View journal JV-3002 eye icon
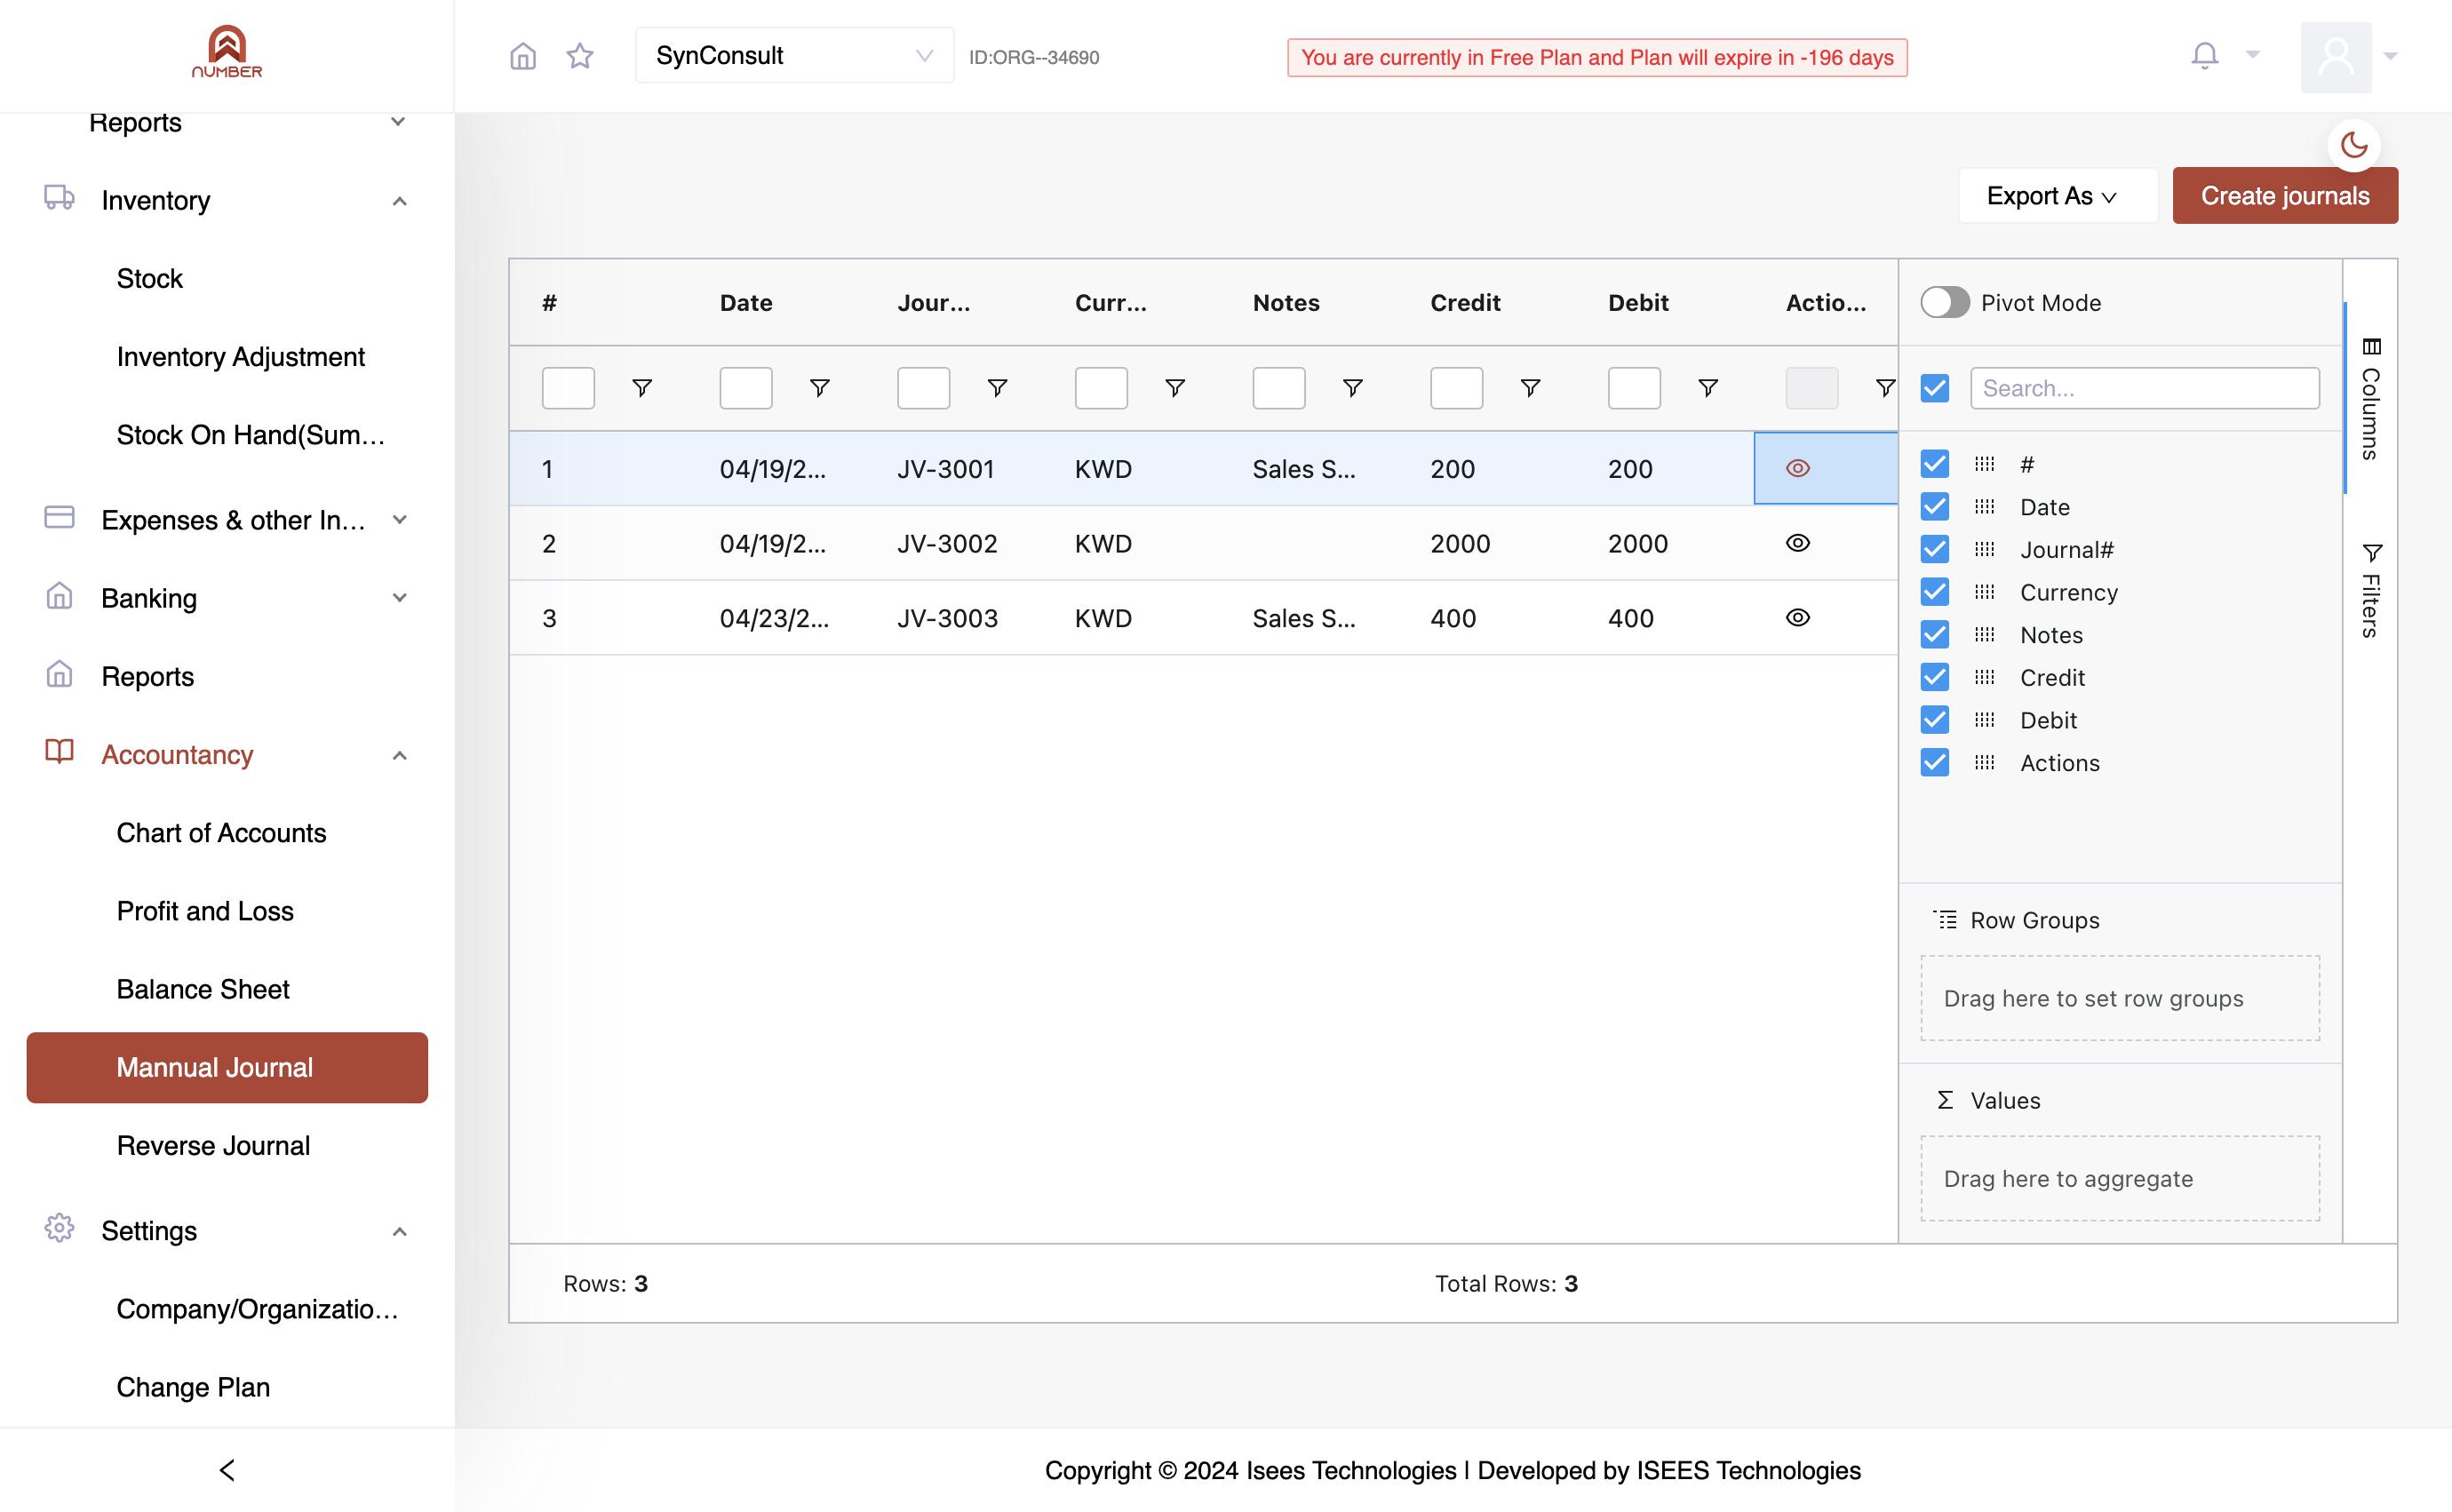This screenshot has width=2452, height=1512. [1798, 543]
